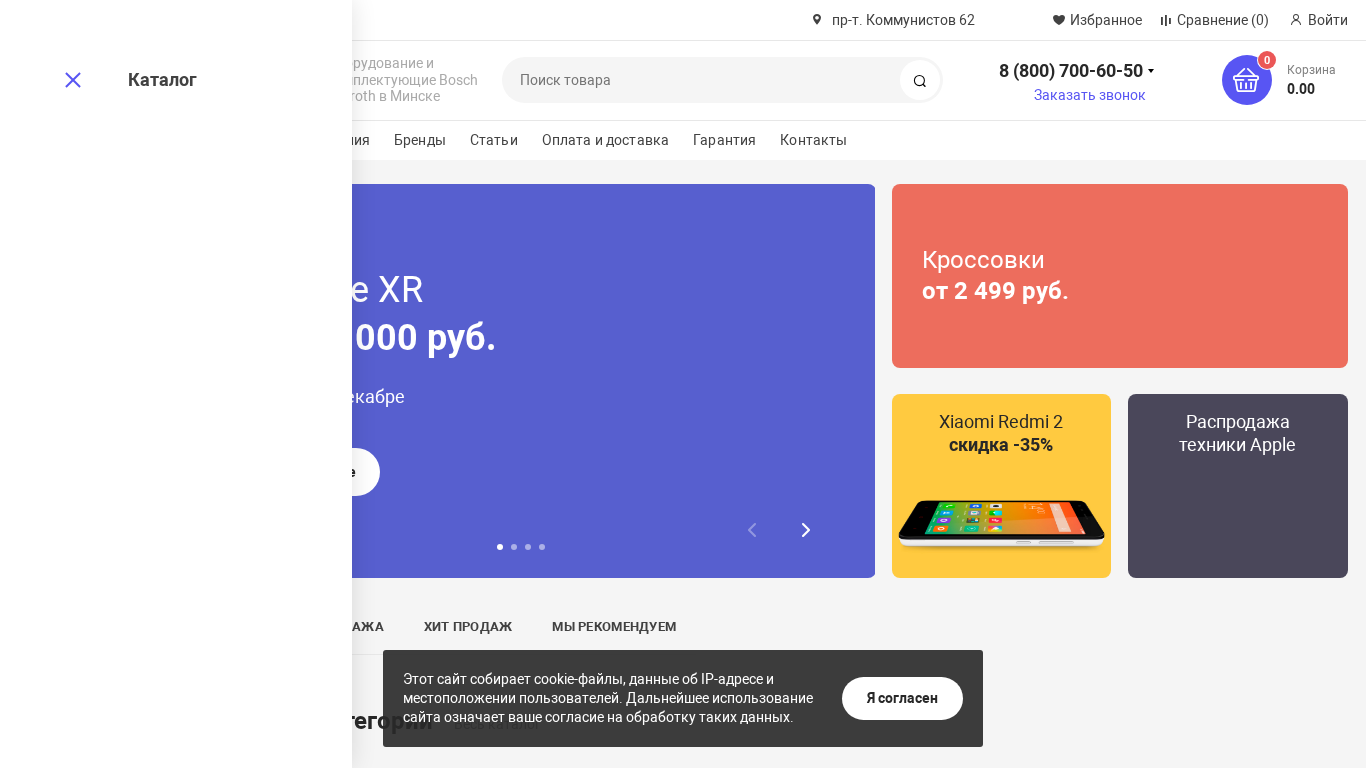Open the Xiaomi Redmi 2 banner
This screenshot has height=768, width=1366.
(1001, 486)
